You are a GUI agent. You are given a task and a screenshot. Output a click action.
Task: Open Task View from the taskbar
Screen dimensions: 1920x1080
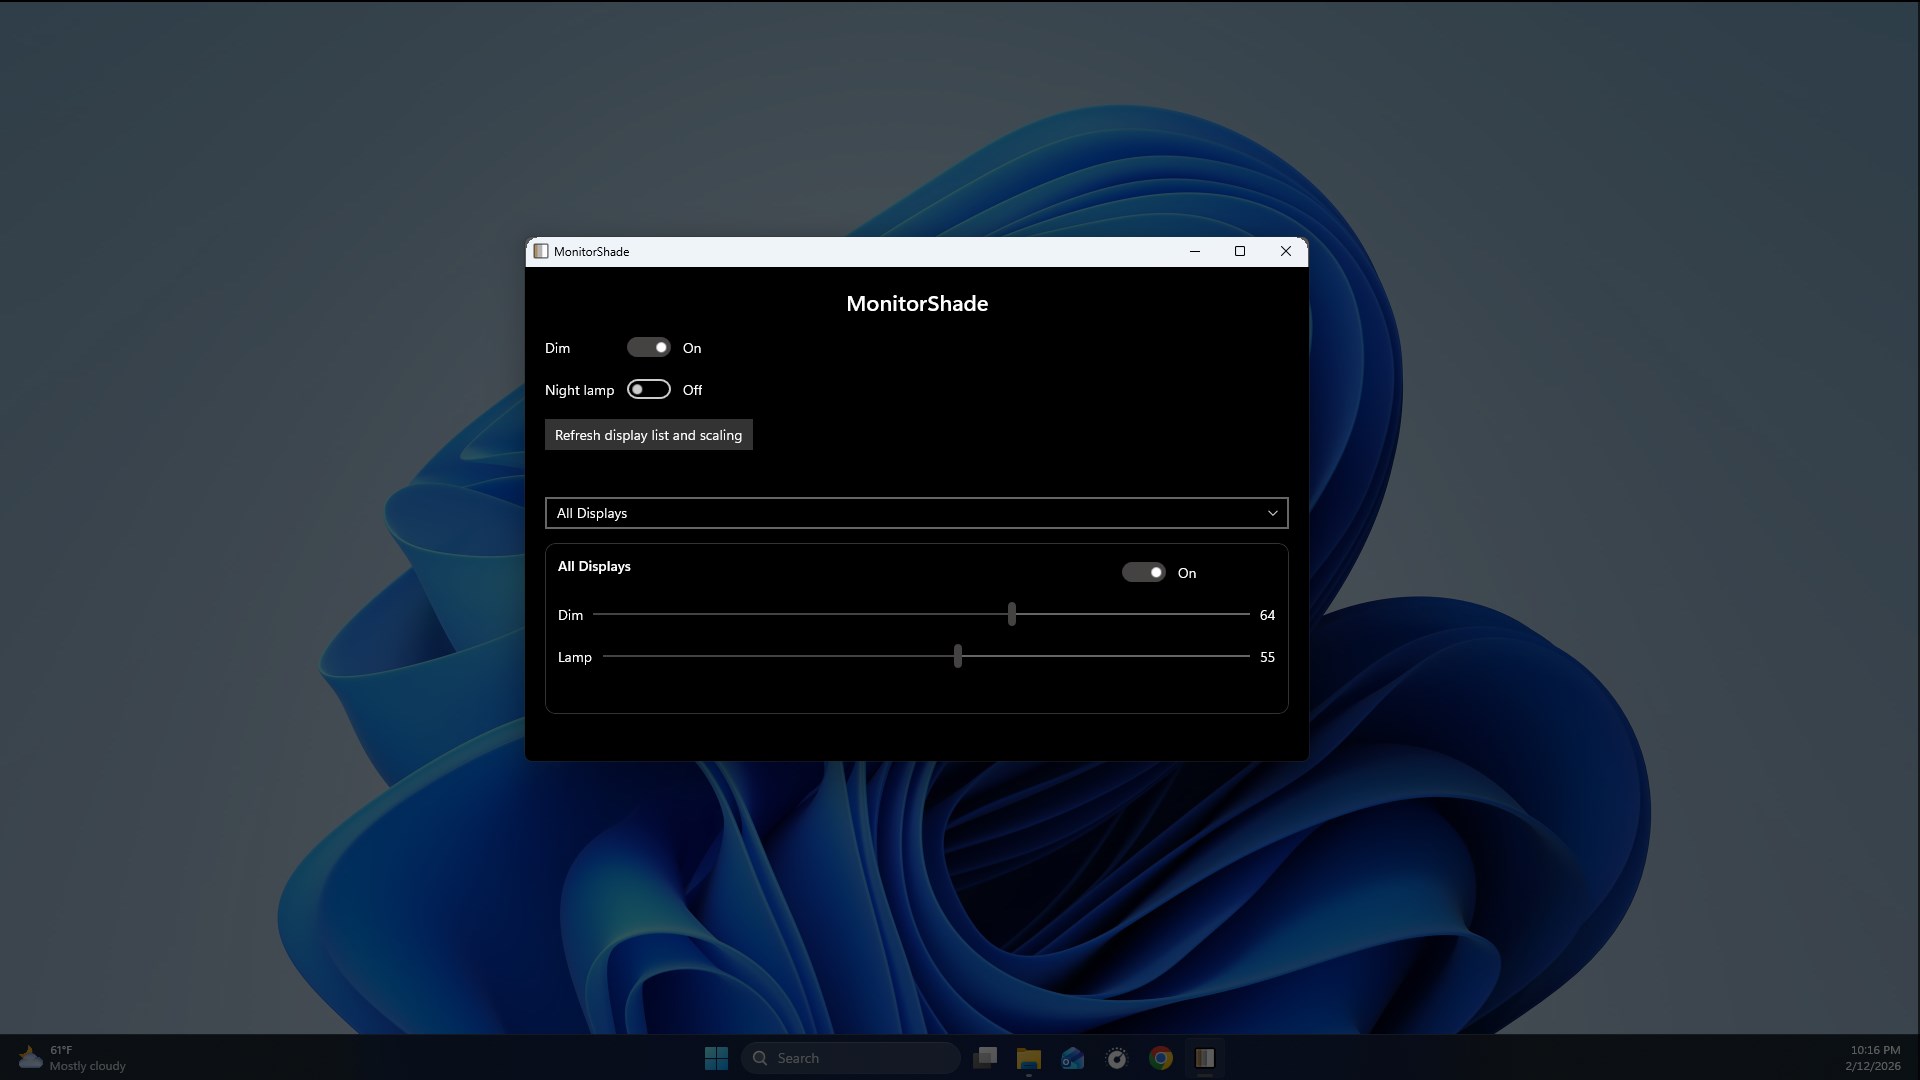coord(985,1058)
